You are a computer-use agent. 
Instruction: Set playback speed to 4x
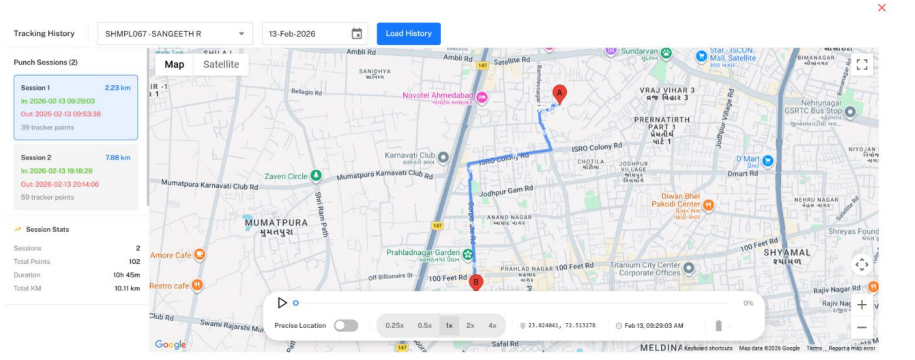tap(492, 326)
